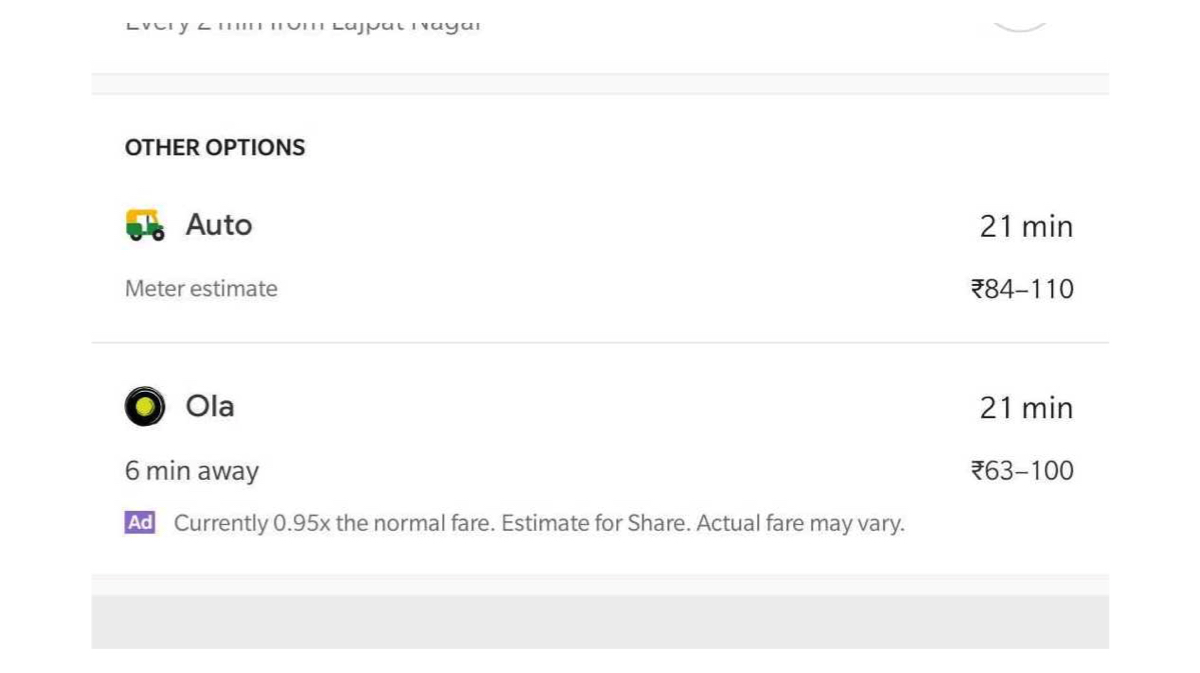Tap the green auto-rickshaw icon

coord(145,225)
